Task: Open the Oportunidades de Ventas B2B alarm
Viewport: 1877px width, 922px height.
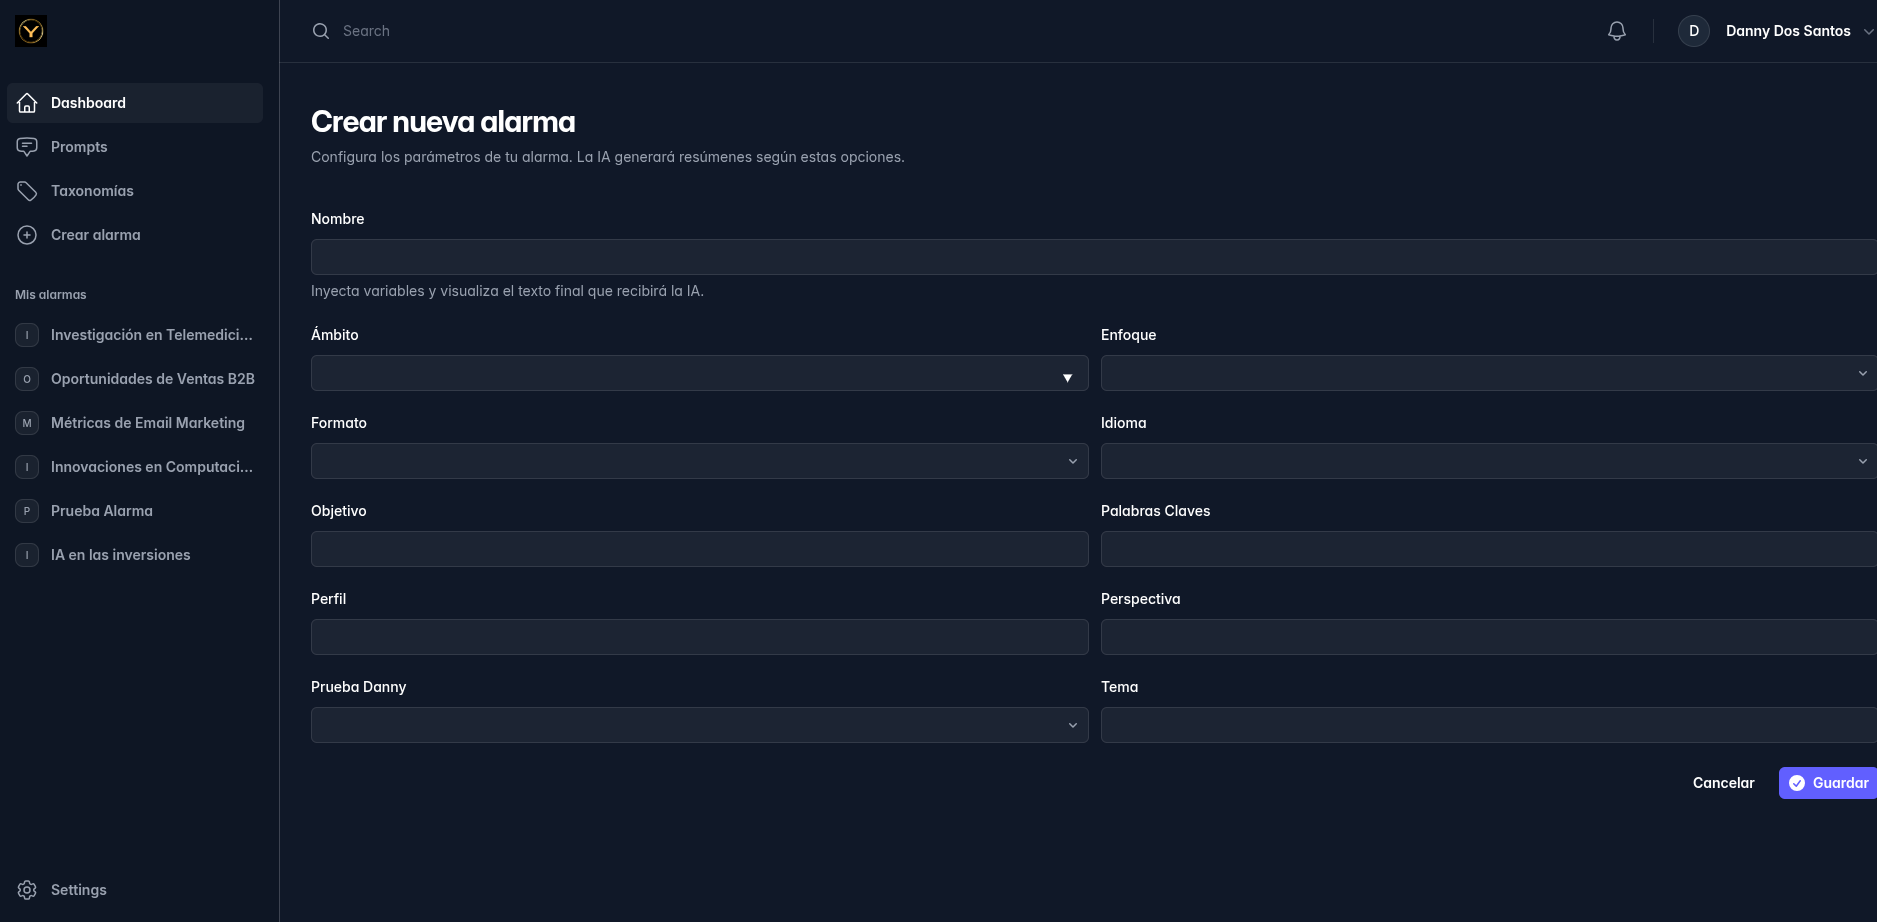Action: tap(152, 379)
